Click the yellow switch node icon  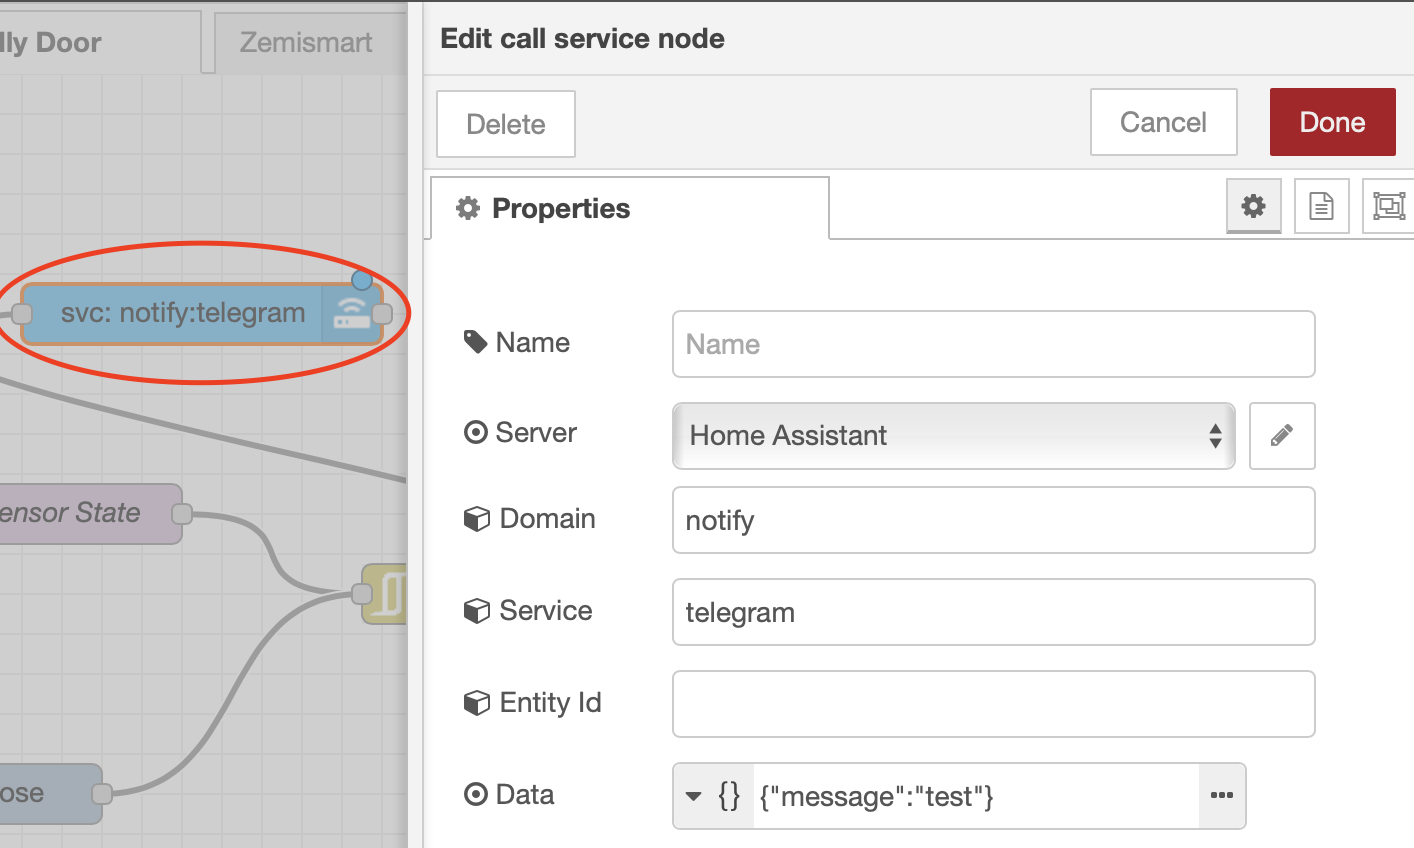(x=386, y=594)
